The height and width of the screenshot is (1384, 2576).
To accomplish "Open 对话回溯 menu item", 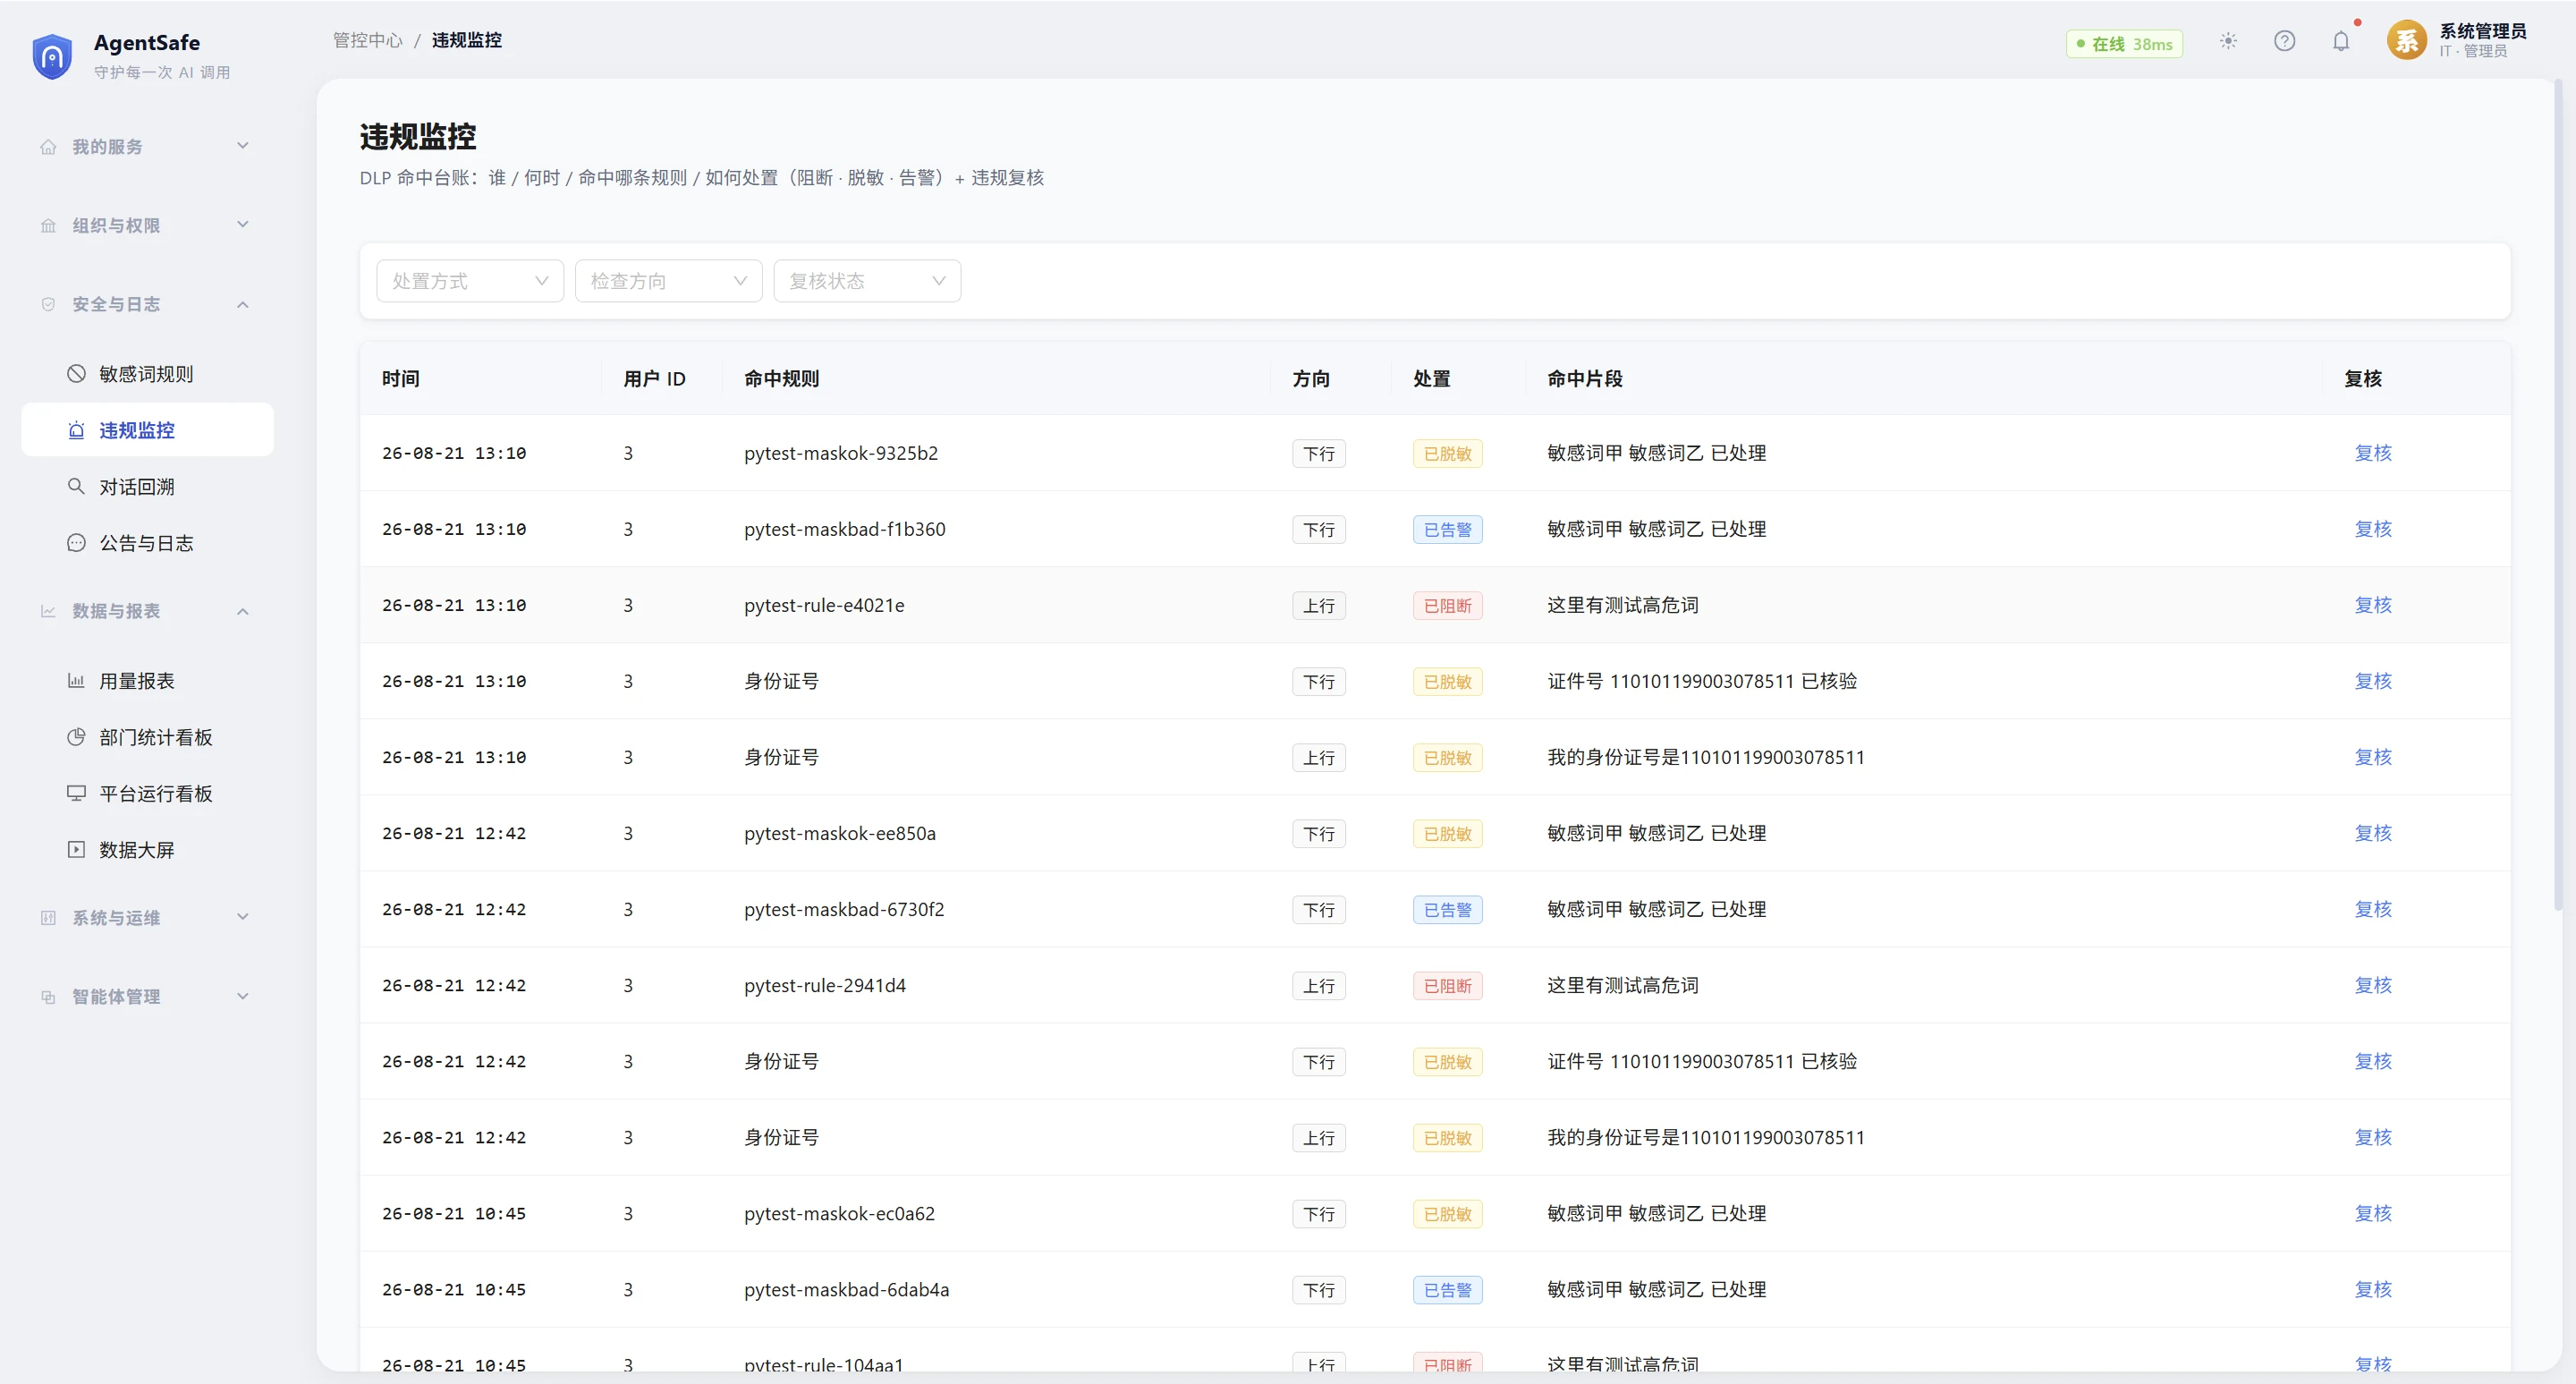I will pyautogui.click(x=147, y=486).
